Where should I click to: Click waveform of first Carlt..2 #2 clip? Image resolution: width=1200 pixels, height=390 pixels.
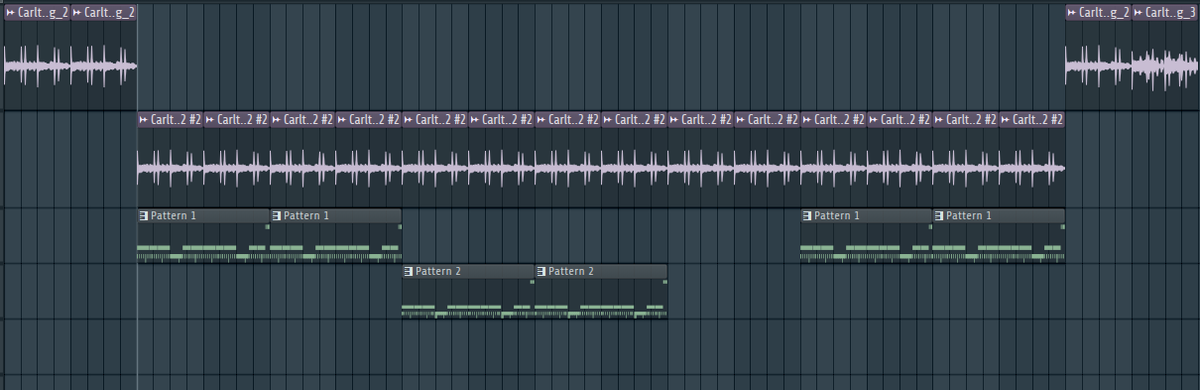tap(170, 167)
